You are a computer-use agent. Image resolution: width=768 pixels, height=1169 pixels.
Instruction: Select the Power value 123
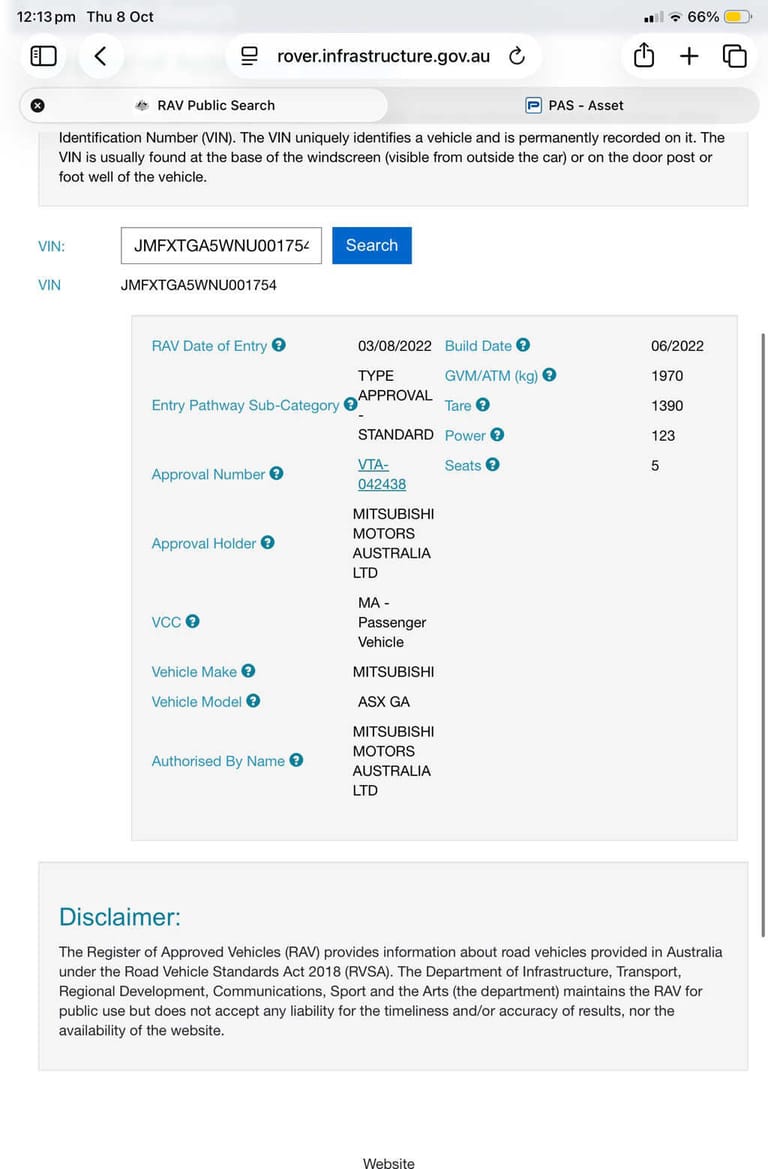pos(663,435)
